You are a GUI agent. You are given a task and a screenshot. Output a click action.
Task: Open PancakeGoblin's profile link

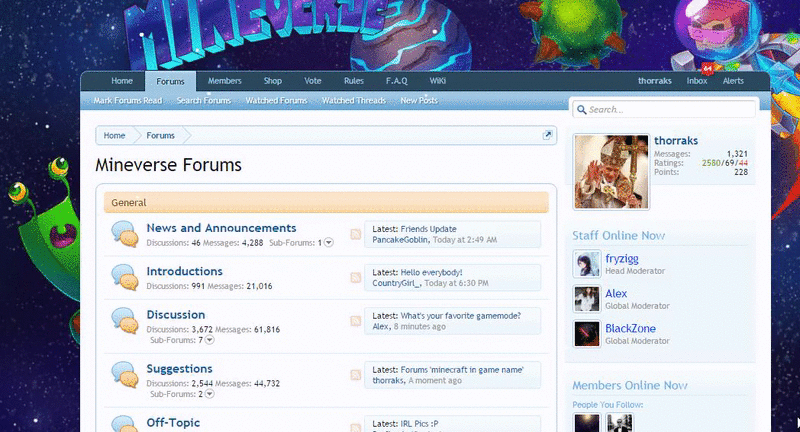pyautogui.click(x=400, y=240)
